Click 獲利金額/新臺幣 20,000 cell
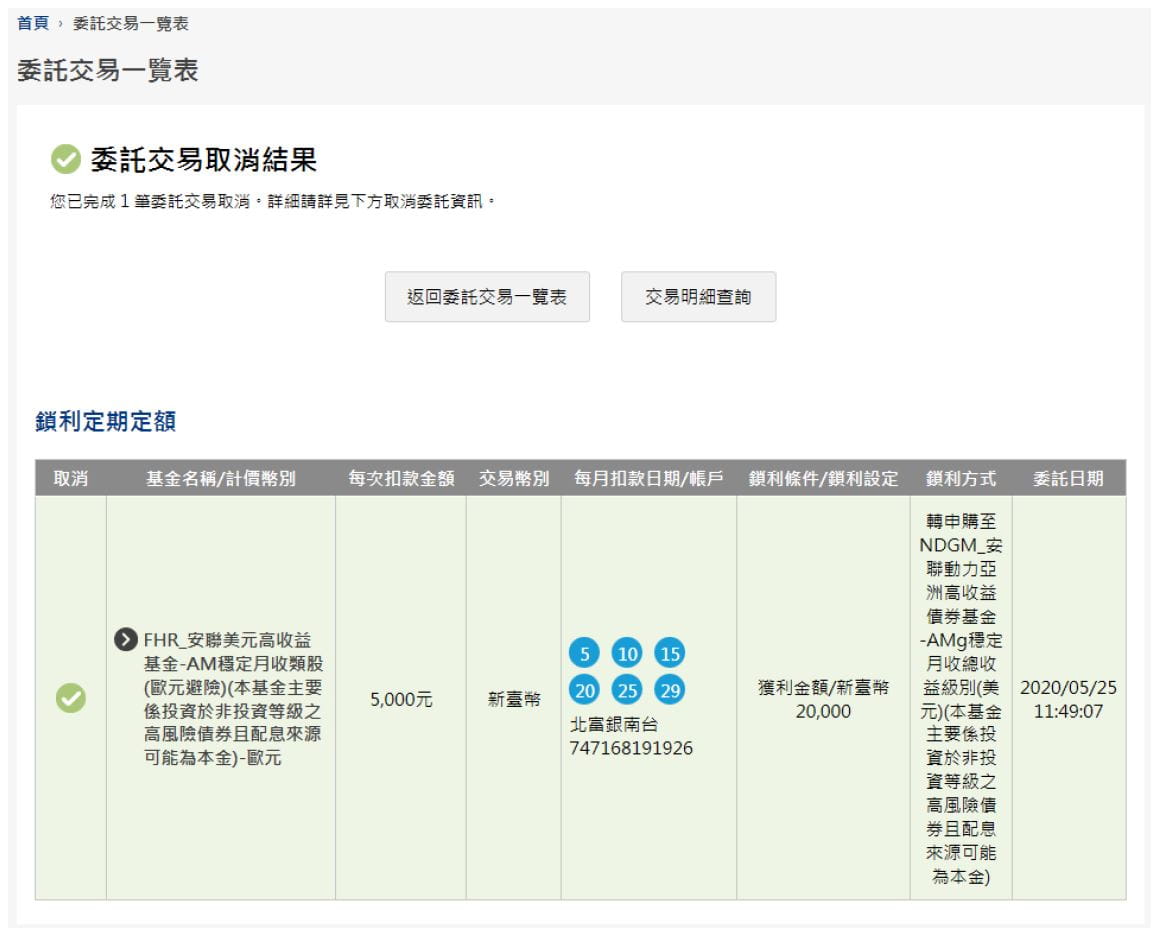This screenshot has width=1159, height=934. [x=823, y=699]
